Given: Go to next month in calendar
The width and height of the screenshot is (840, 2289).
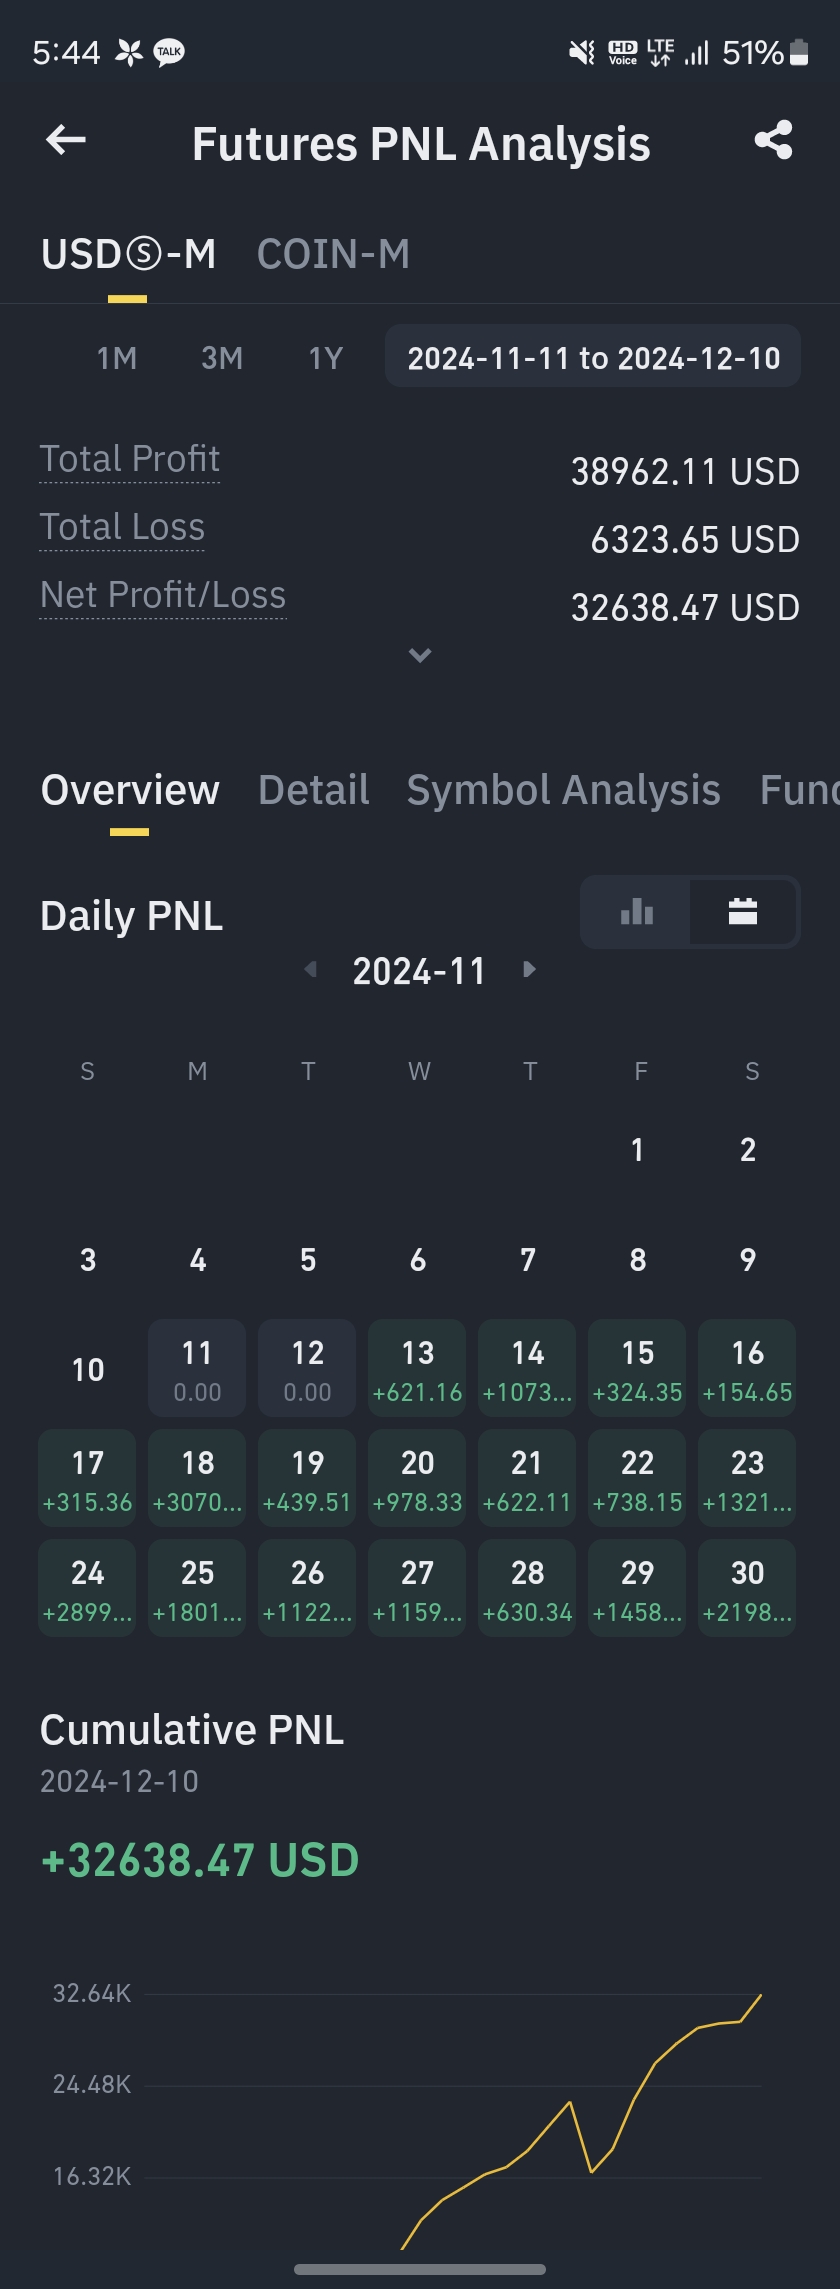Looking at the screenshot, I should pyautogui.click(x=529, y=969).
